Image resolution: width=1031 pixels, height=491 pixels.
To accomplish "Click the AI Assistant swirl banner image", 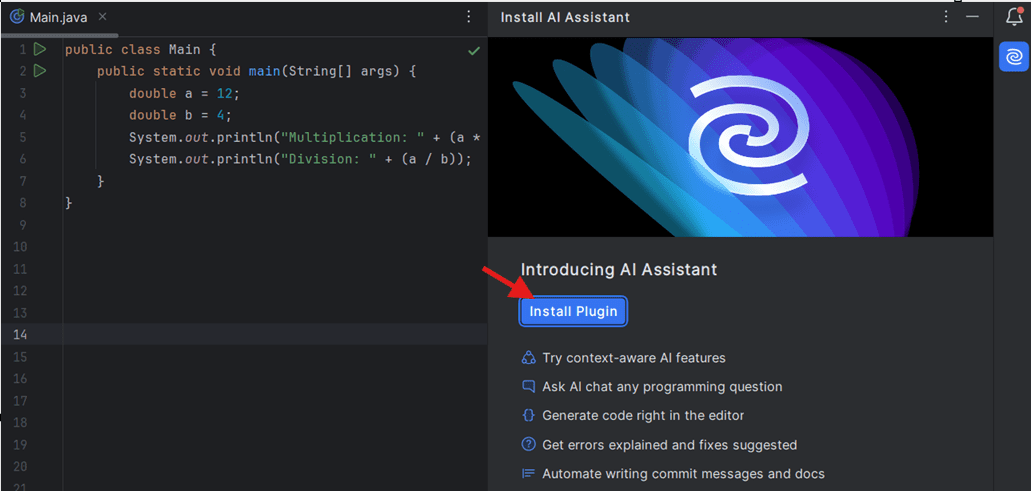I will (x=741, y=137).
